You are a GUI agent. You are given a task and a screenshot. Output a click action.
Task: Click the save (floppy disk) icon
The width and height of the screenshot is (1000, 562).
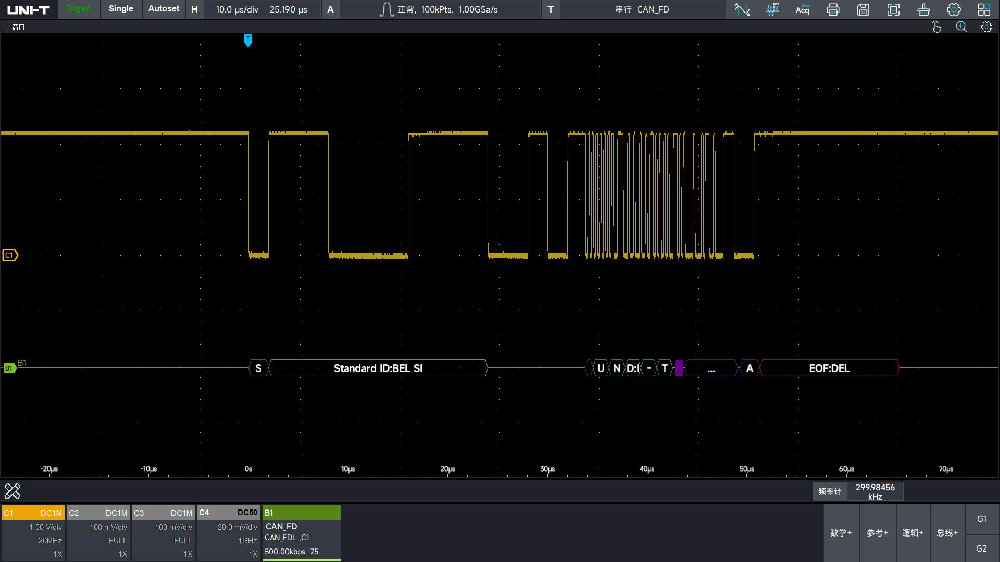[864, 9]
